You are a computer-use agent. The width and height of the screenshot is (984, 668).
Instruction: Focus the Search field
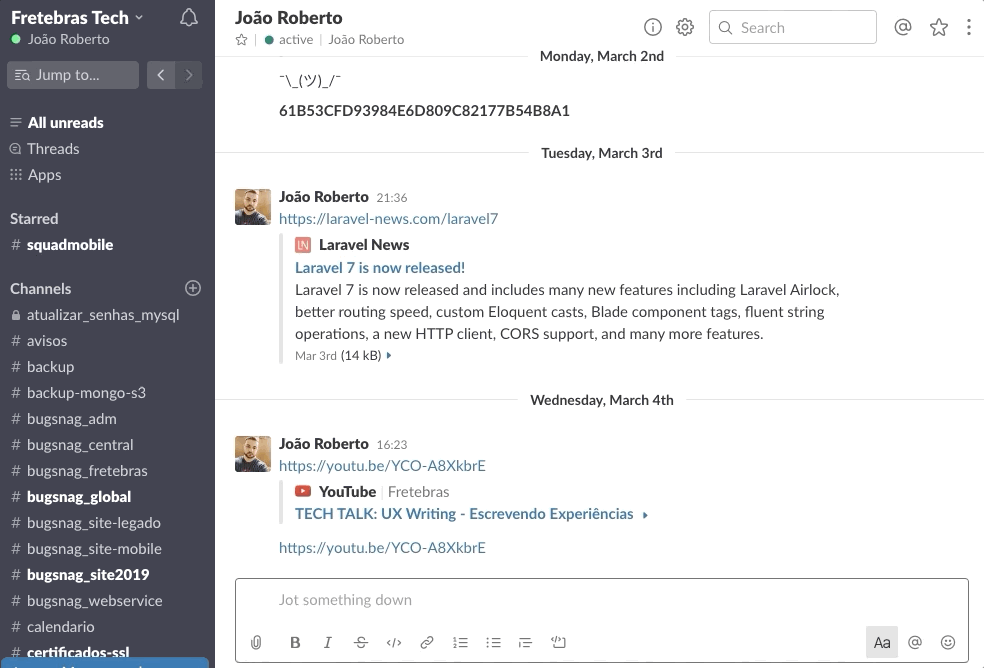(x=793, y=27)
